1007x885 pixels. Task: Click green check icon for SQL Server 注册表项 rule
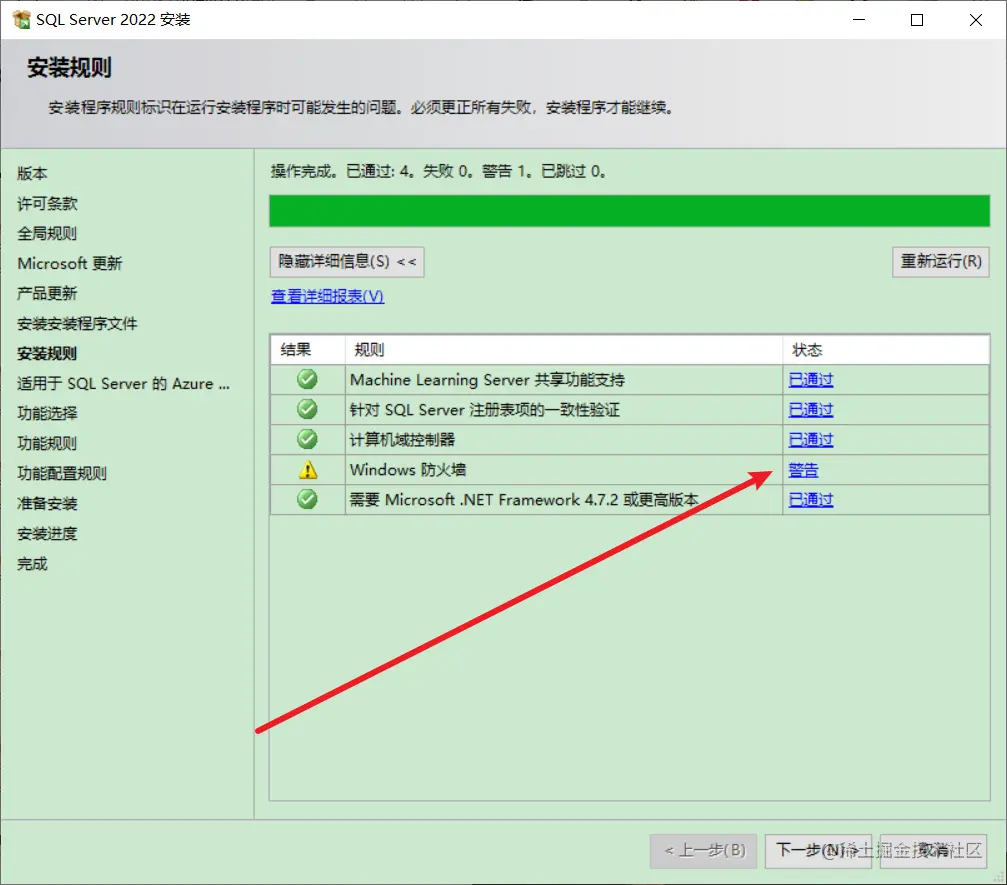(x=308, y=409)
